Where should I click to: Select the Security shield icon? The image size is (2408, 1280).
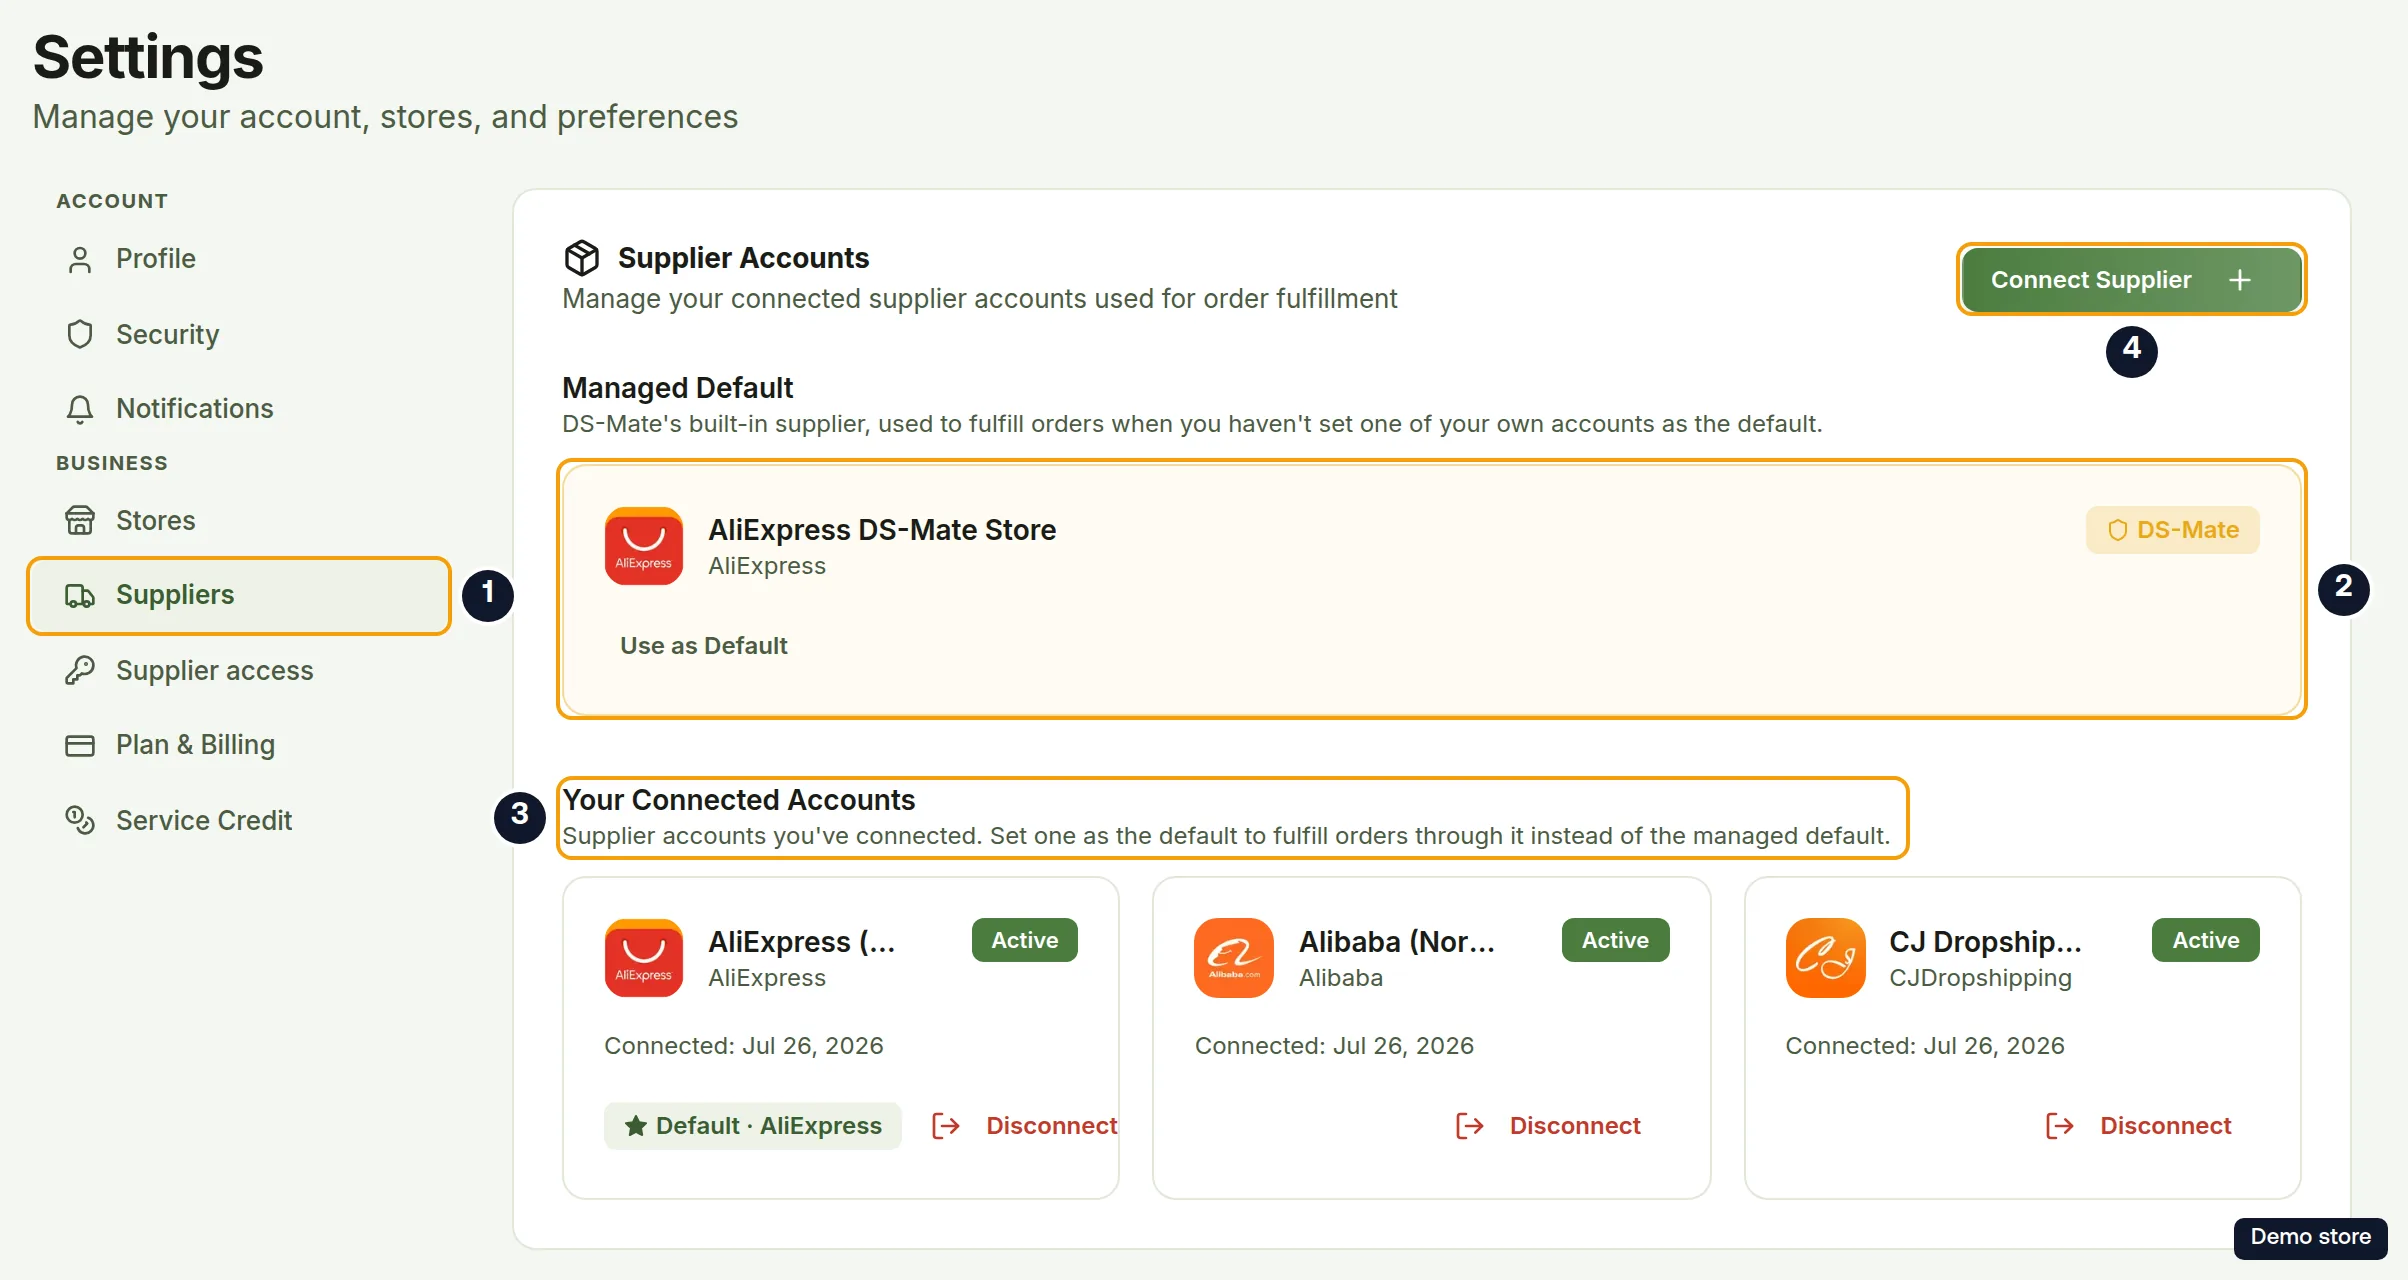[x=80, y=334]
